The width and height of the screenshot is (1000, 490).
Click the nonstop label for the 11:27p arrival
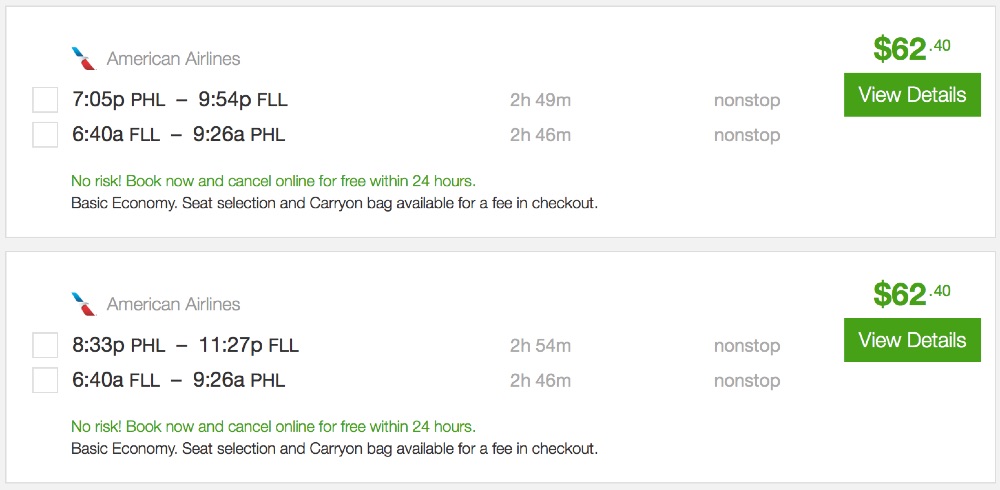(747, 346)
